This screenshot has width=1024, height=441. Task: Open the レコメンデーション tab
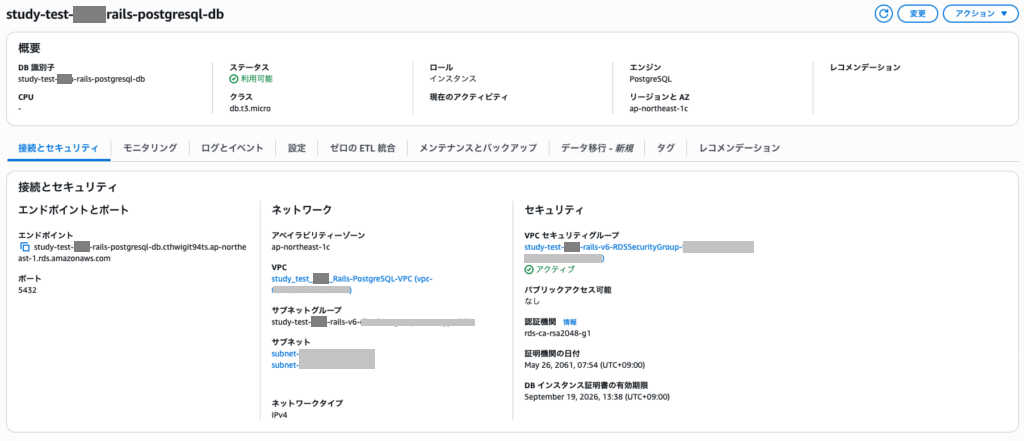point(739,148)
